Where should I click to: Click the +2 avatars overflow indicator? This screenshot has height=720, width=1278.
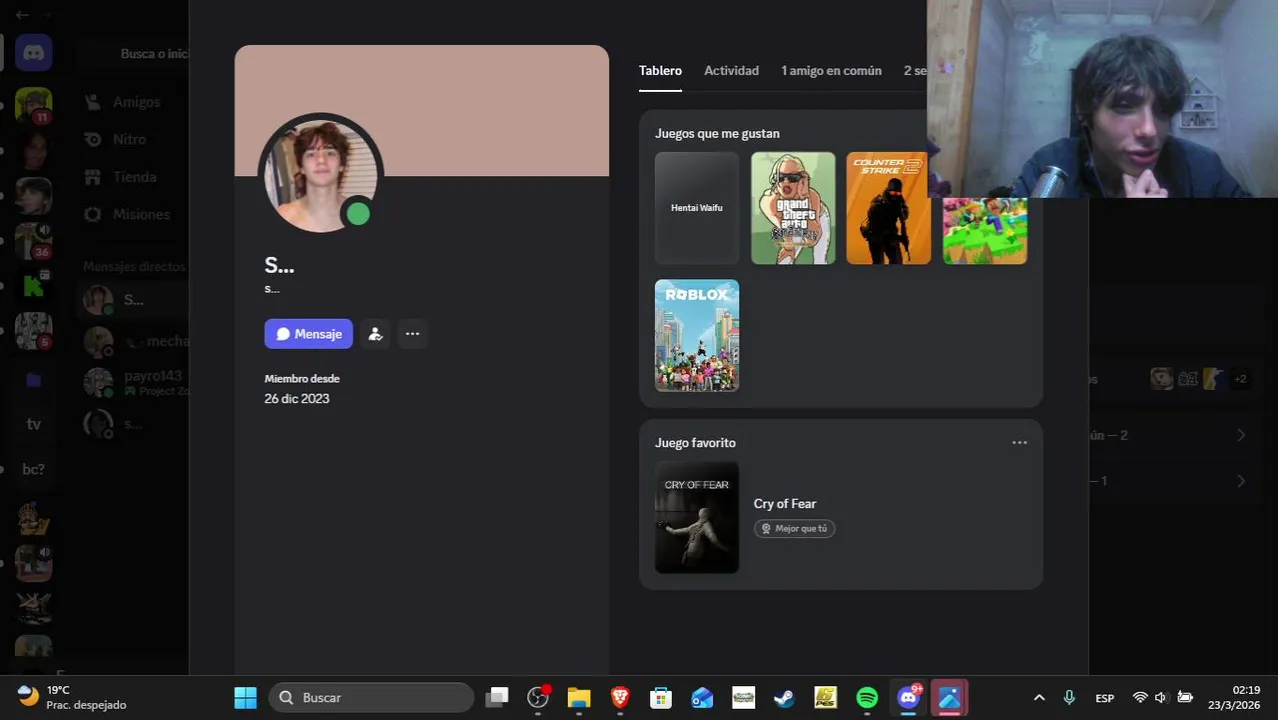tap(1240, 379)
